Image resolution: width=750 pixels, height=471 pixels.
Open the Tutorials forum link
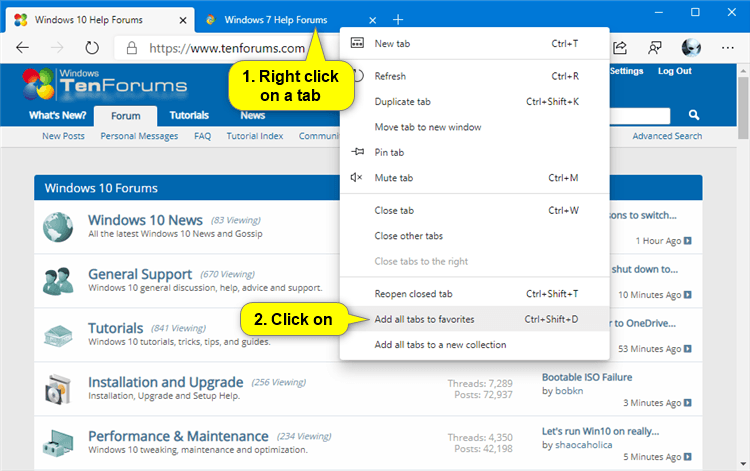(x=115, y=328)
